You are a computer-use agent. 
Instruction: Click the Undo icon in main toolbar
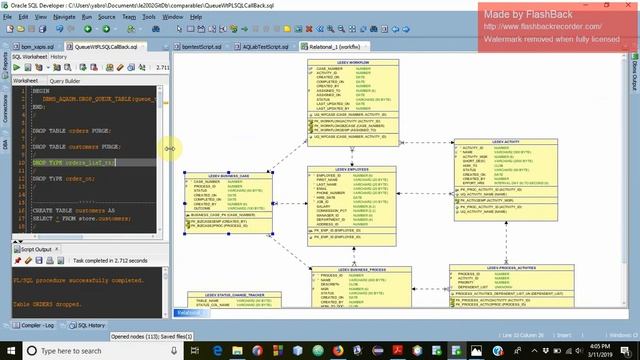tap(60, 29)
